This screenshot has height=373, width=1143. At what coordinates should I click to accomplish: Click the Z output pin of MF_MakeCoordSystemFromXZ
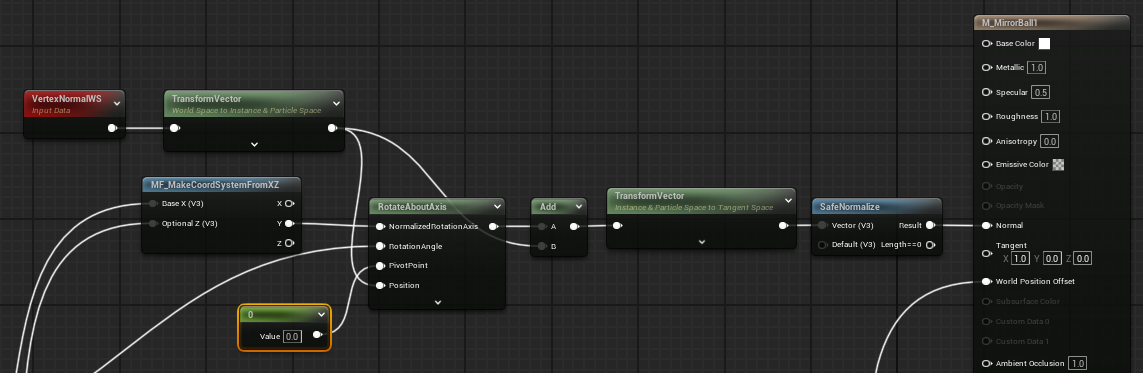(289, 243)
